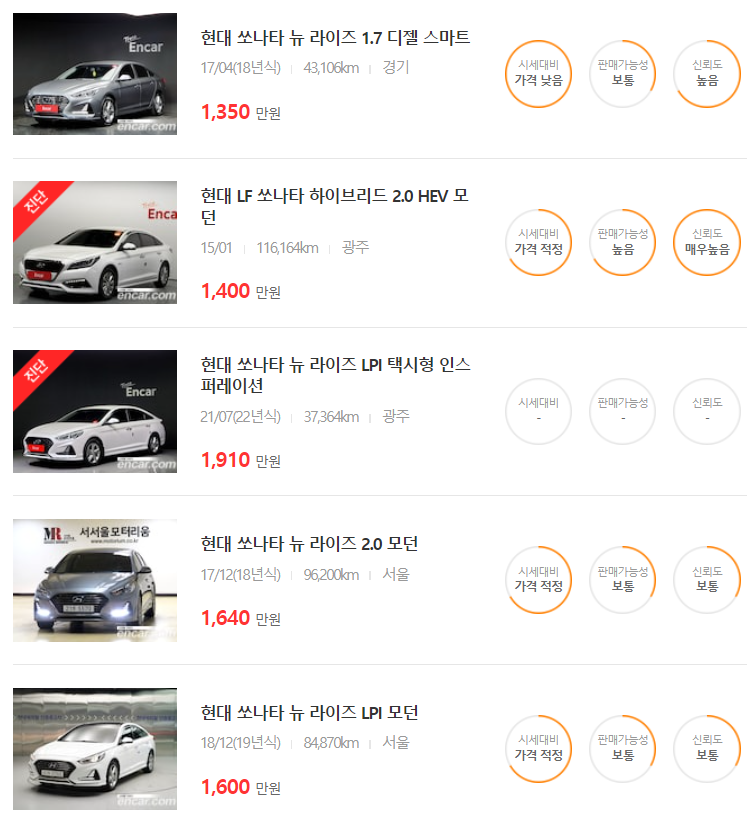Click the white LPI 모던 Sonata thumbnail
Image resolution: width=747 pixels, height=815 pixels.
[95, 749]
